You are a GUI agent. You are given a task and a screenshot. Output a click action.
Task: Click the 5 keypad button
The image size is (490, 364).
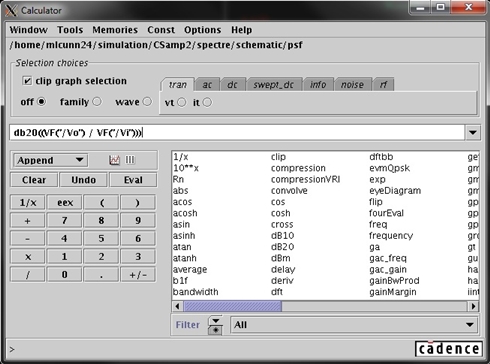coord(101,238)
